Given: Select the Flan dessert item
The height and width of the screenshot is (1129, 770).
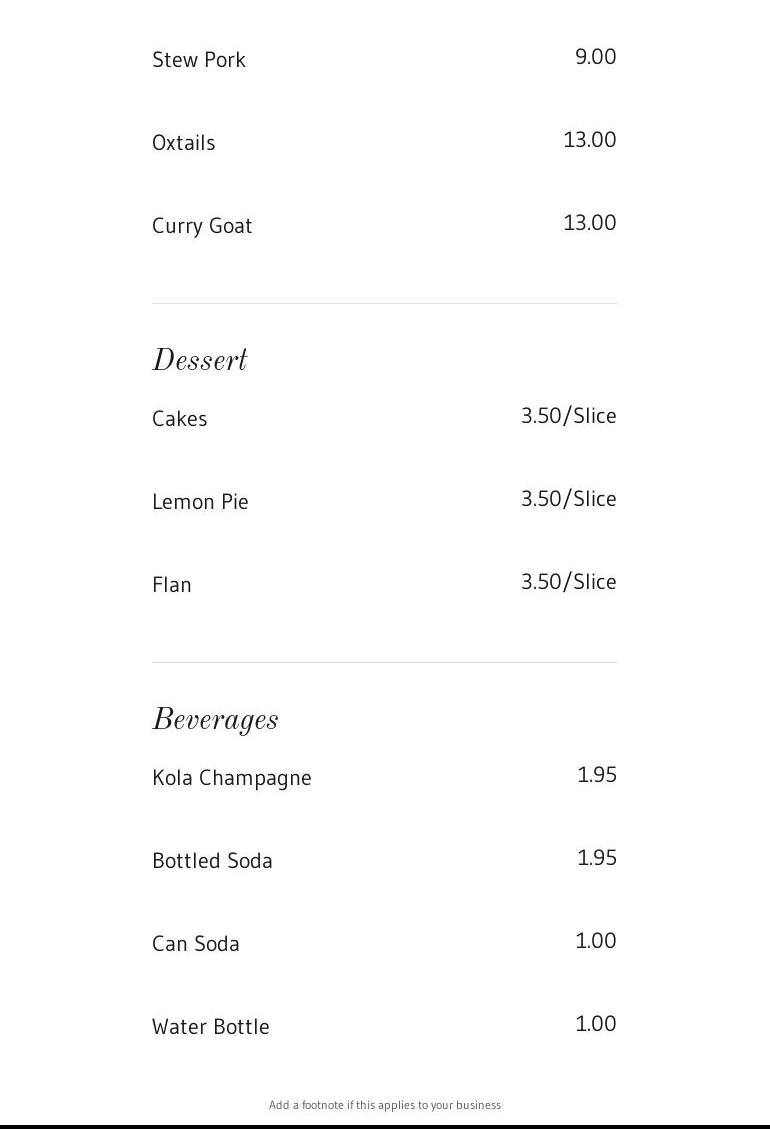Looking at the screenshot, I should (172, 585).
